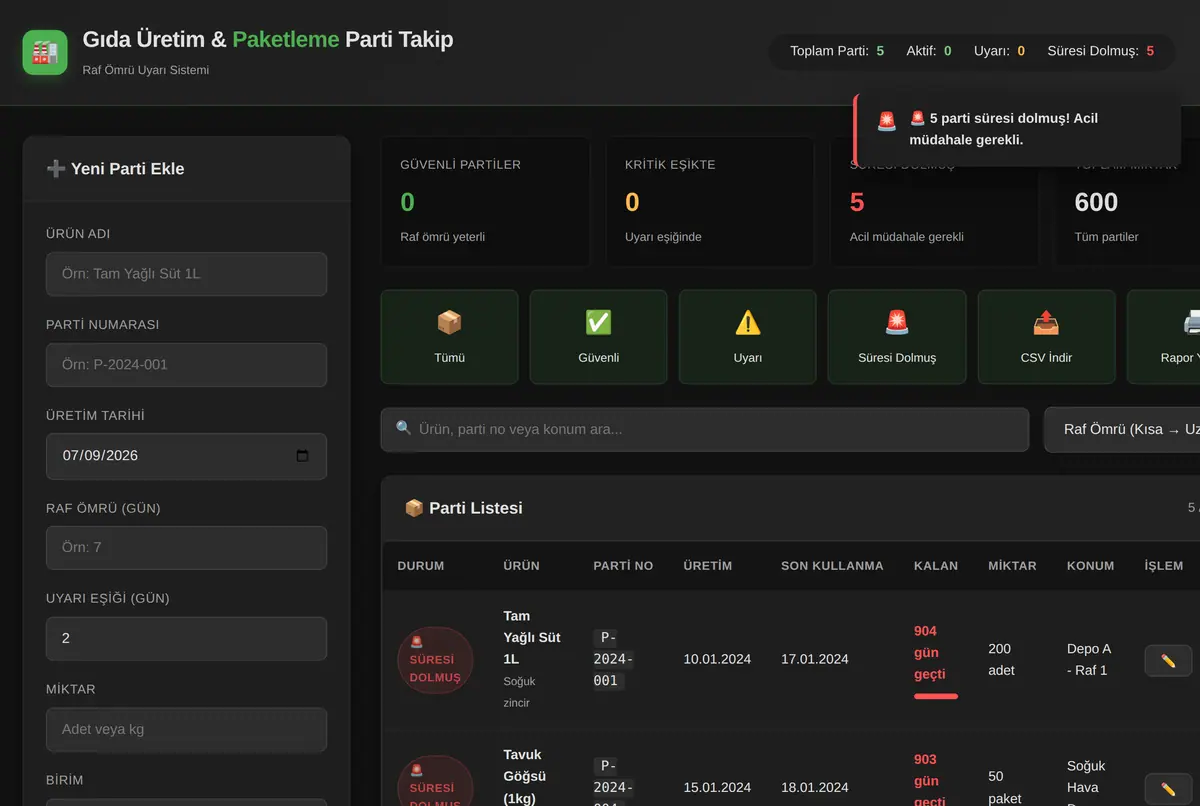
Task: Click batch number P-2024-001
Action: pos(613,659)
